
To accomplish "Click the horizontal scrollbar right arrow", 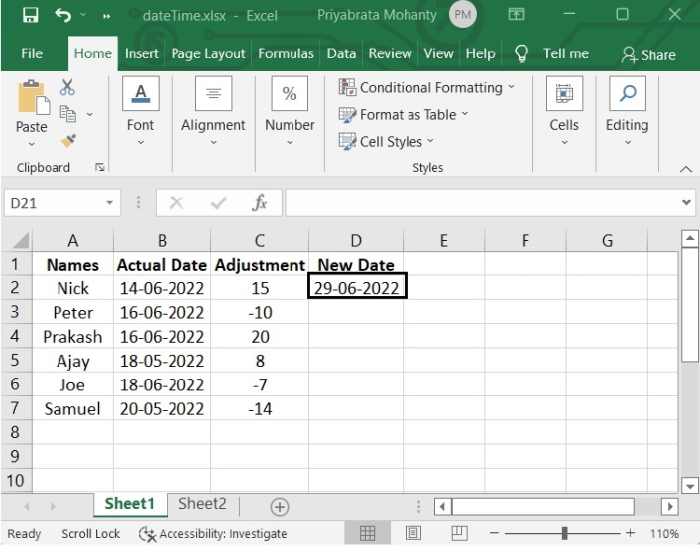I will (x=670, y=507).
